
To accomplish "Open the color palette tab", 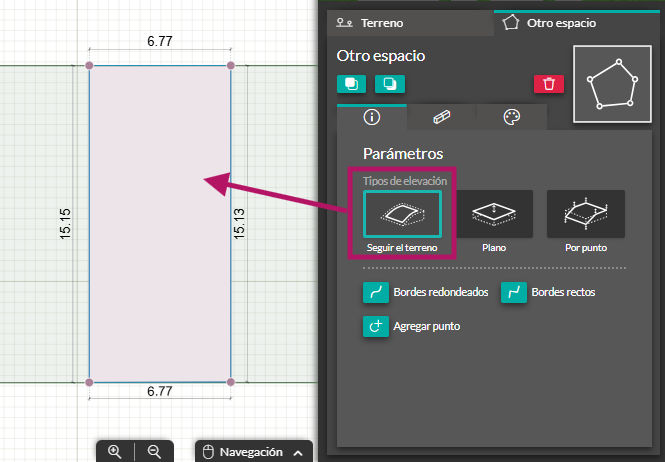I will click(511, 117).
